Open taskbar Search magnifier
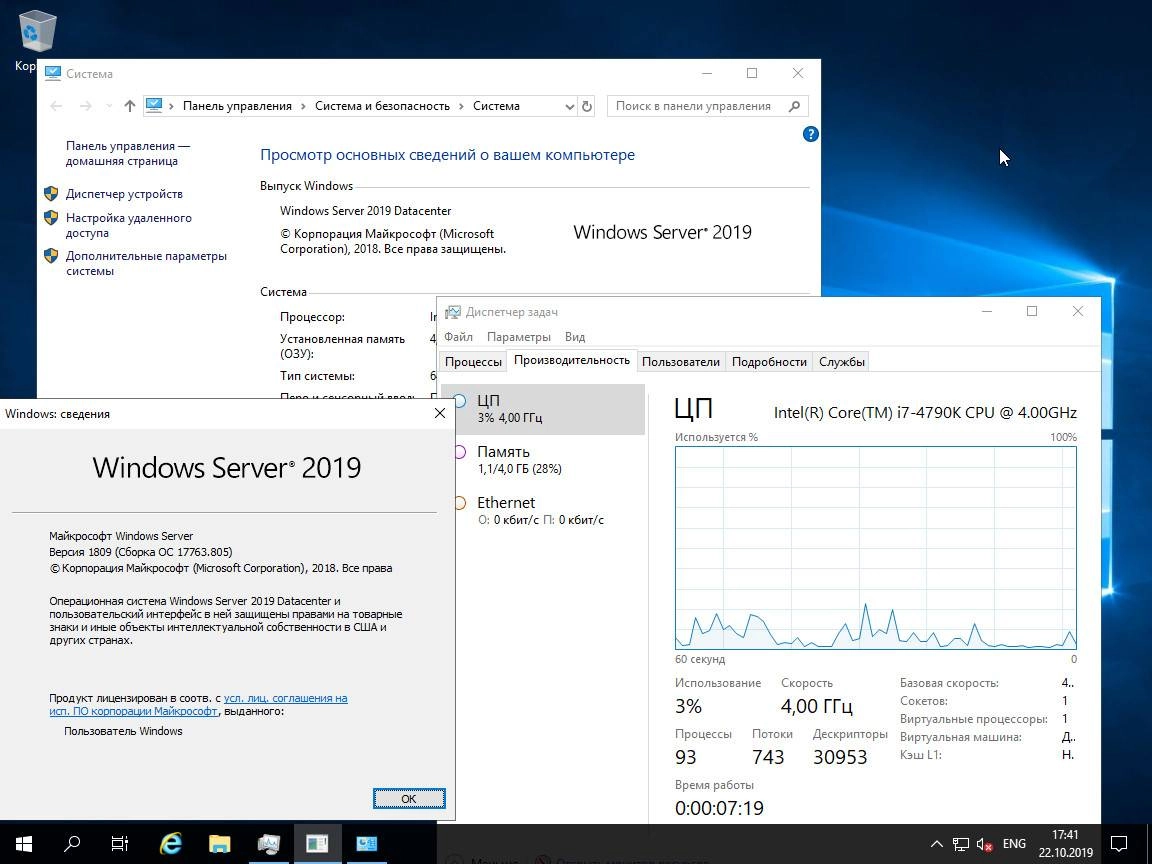The height and width of the screenshot is (864, 1152). point(72,843)
